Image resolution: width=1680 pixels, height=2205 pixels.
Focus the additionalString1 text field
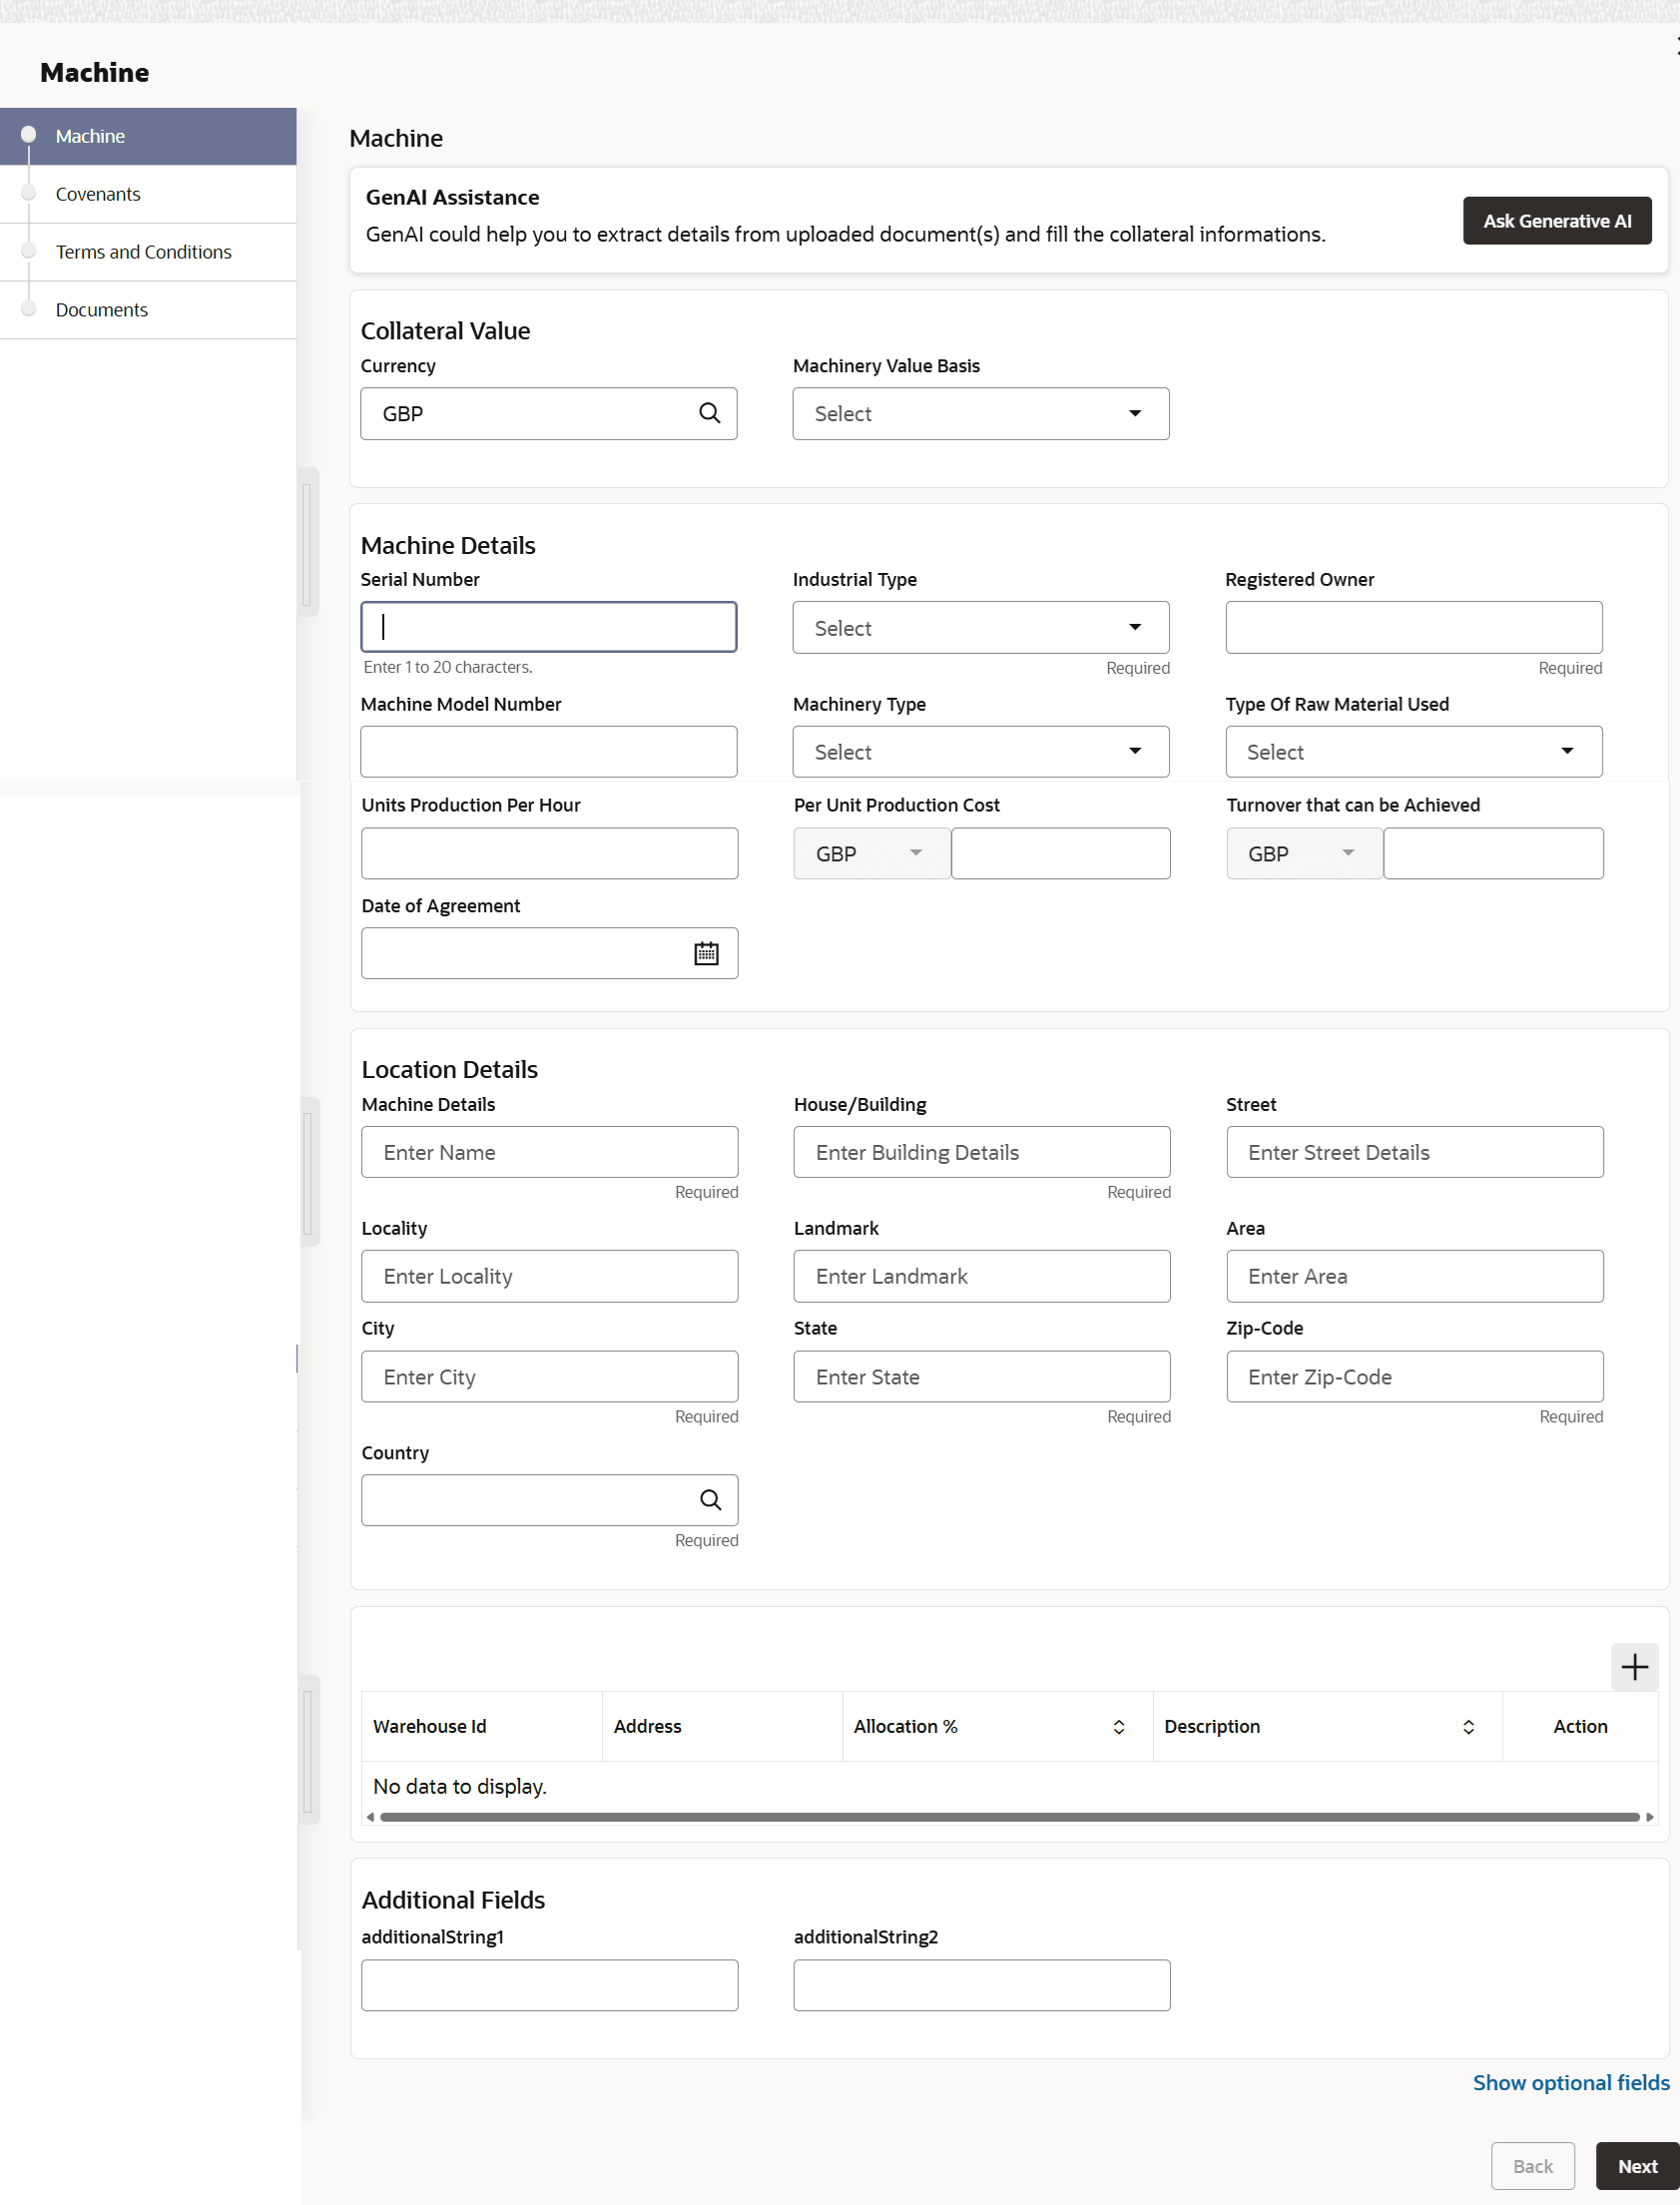point(549,1985)
